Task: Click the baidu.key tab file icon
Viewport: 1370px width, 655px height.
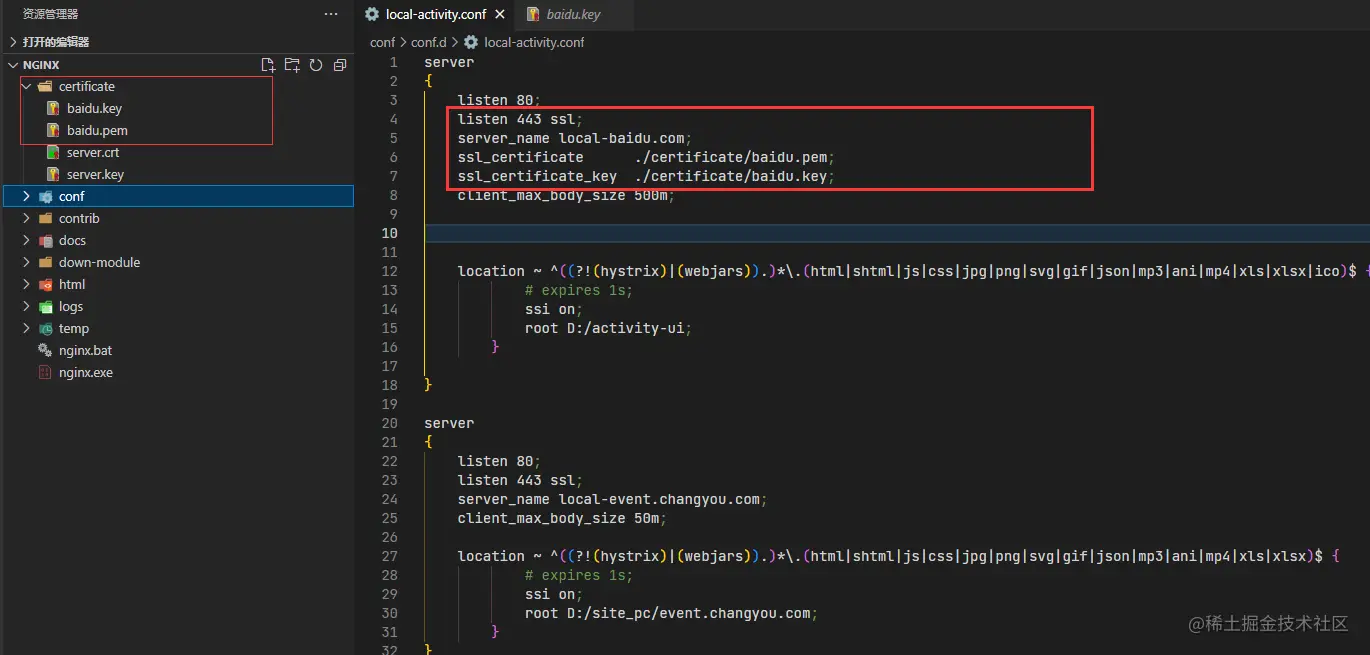Action: point(533,15)
